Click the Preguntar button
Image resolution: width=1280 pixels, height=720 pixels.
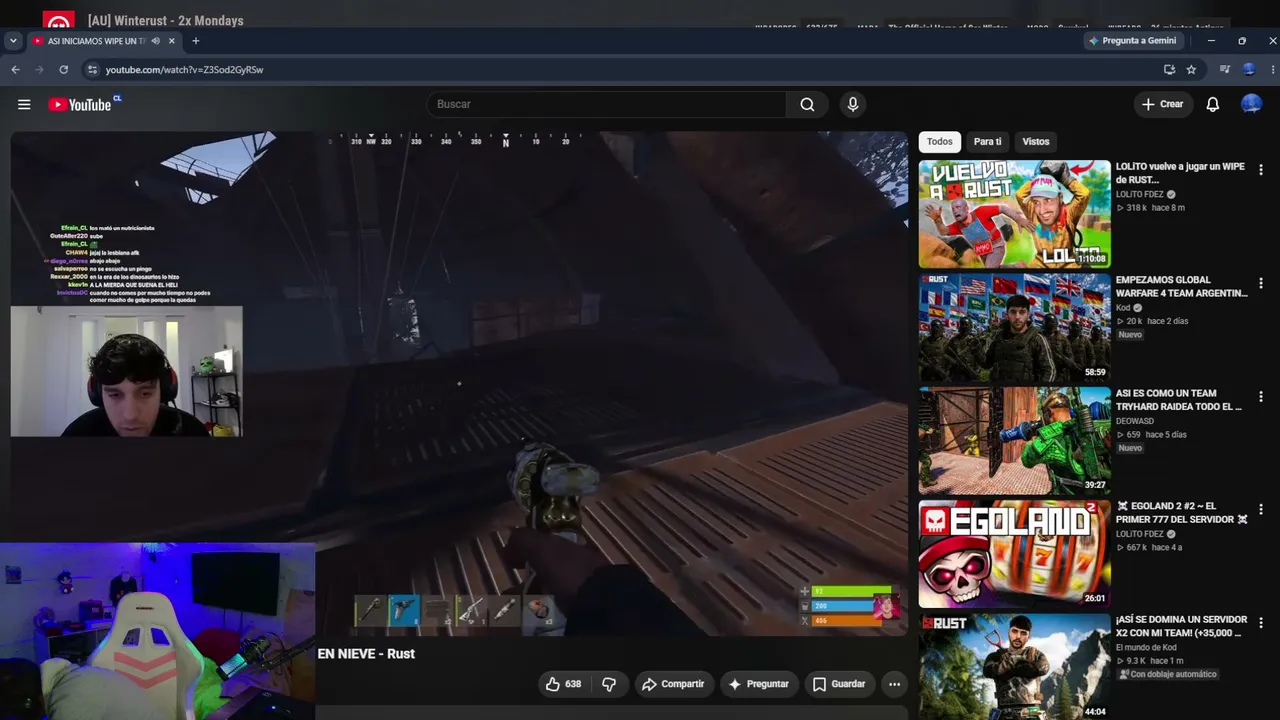759,684
